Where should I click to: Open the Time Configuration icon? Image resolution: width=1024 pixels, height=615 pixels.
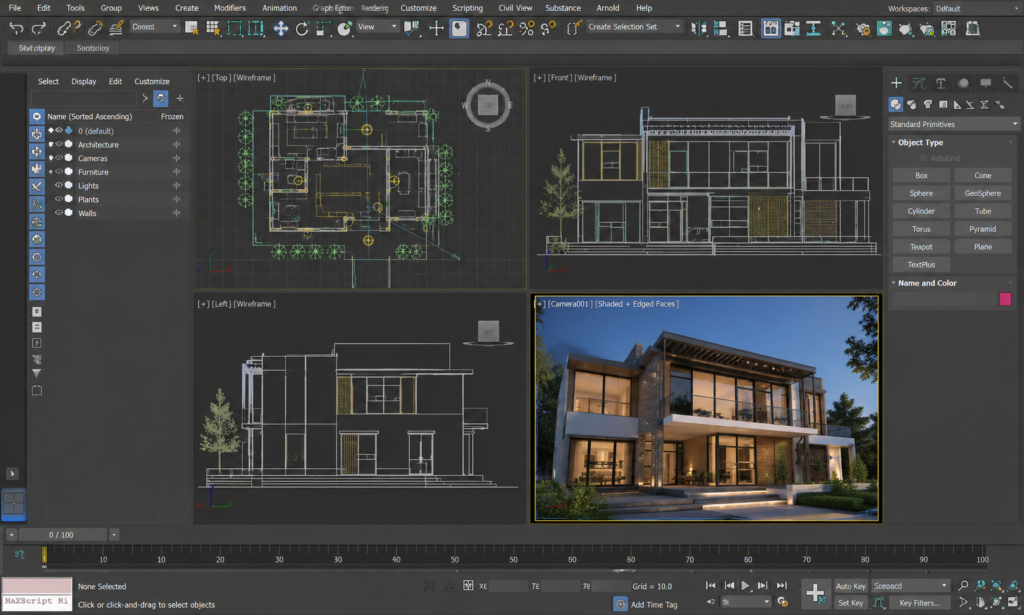click(x=782, y=602)
